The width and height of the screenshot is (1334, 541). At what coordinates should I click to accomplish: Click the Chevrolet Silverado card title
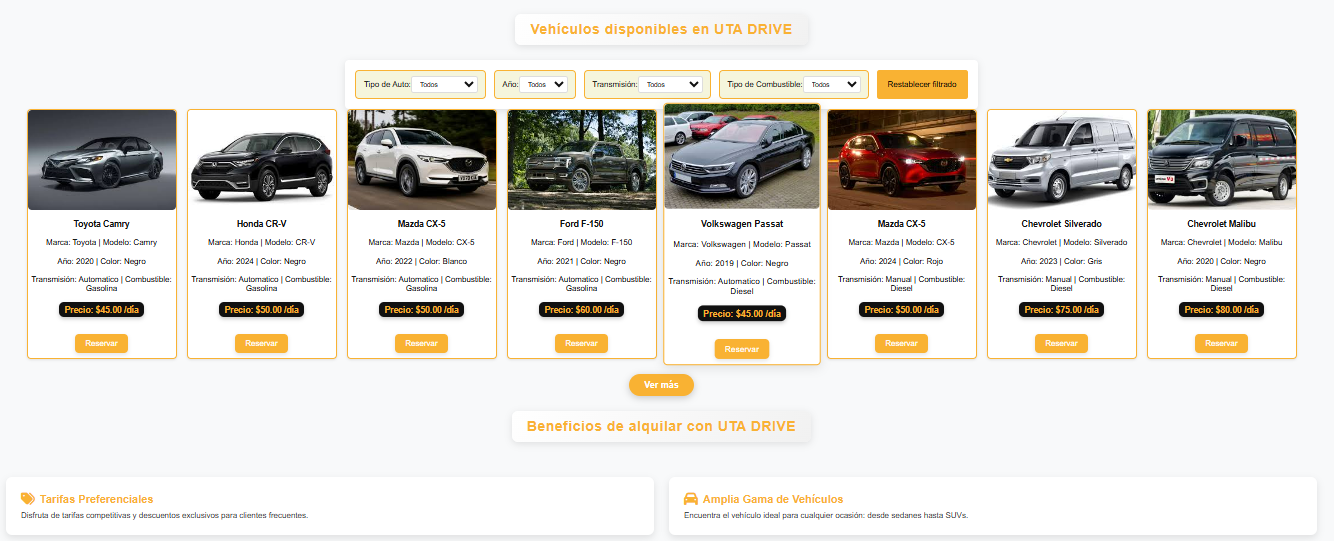(1061, 224)
